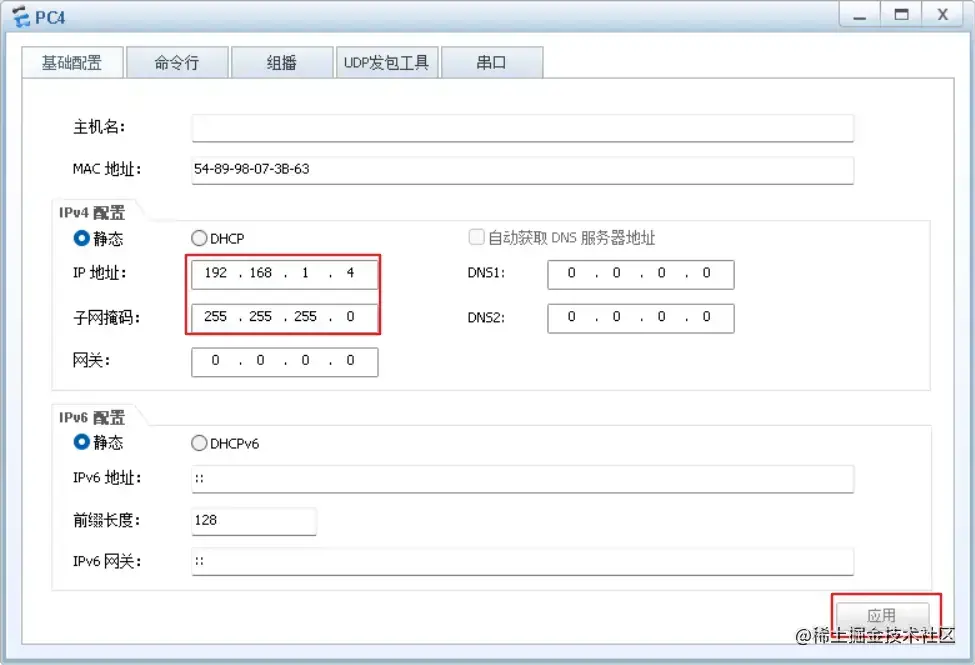Click the PC4 window title icon
Screen dimensions: 975x665
click(21, 17)
